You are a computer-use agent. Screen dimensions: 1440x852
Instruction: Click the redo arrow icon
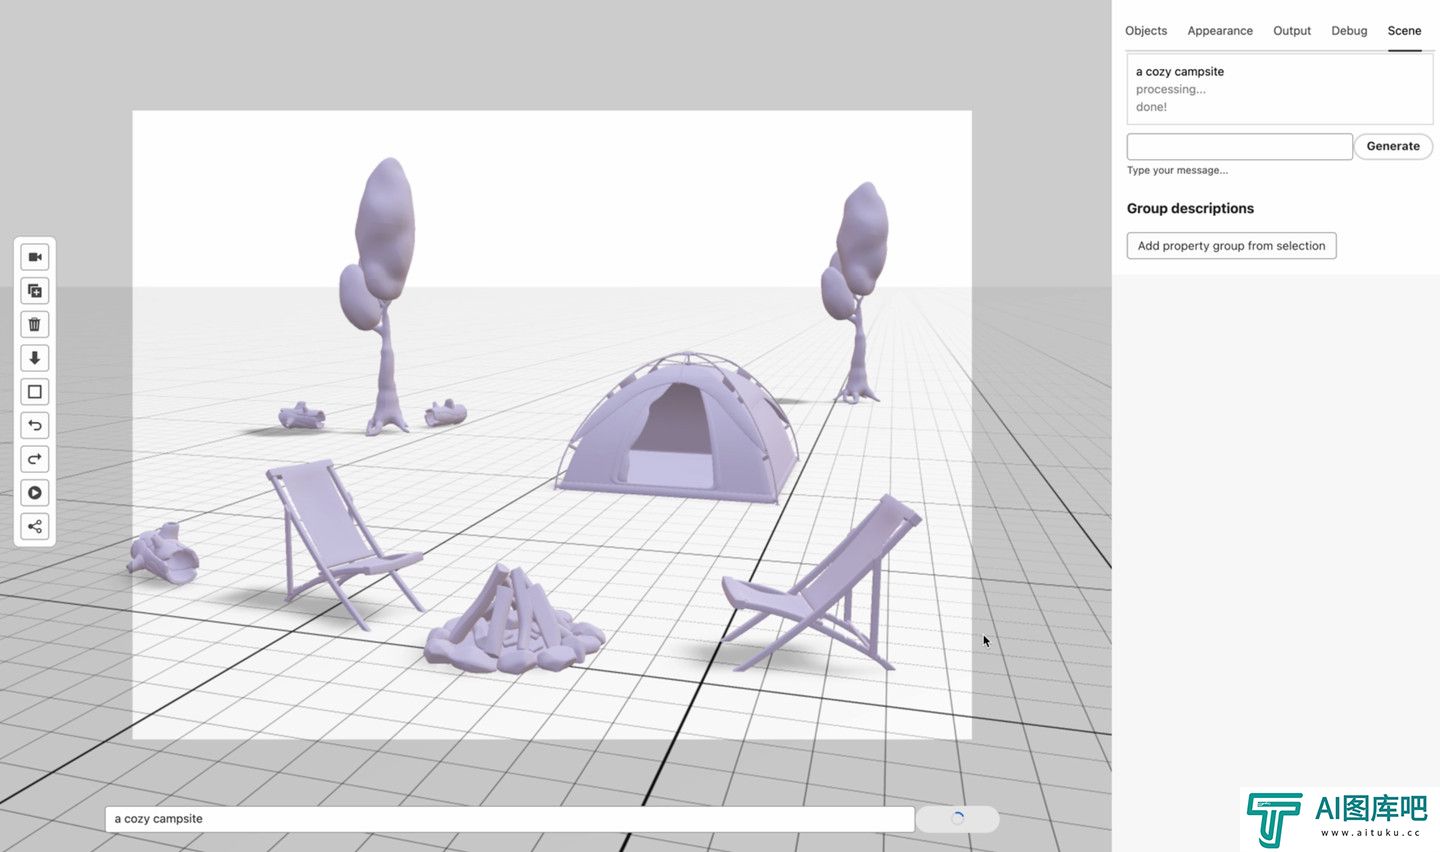[35, 459]
